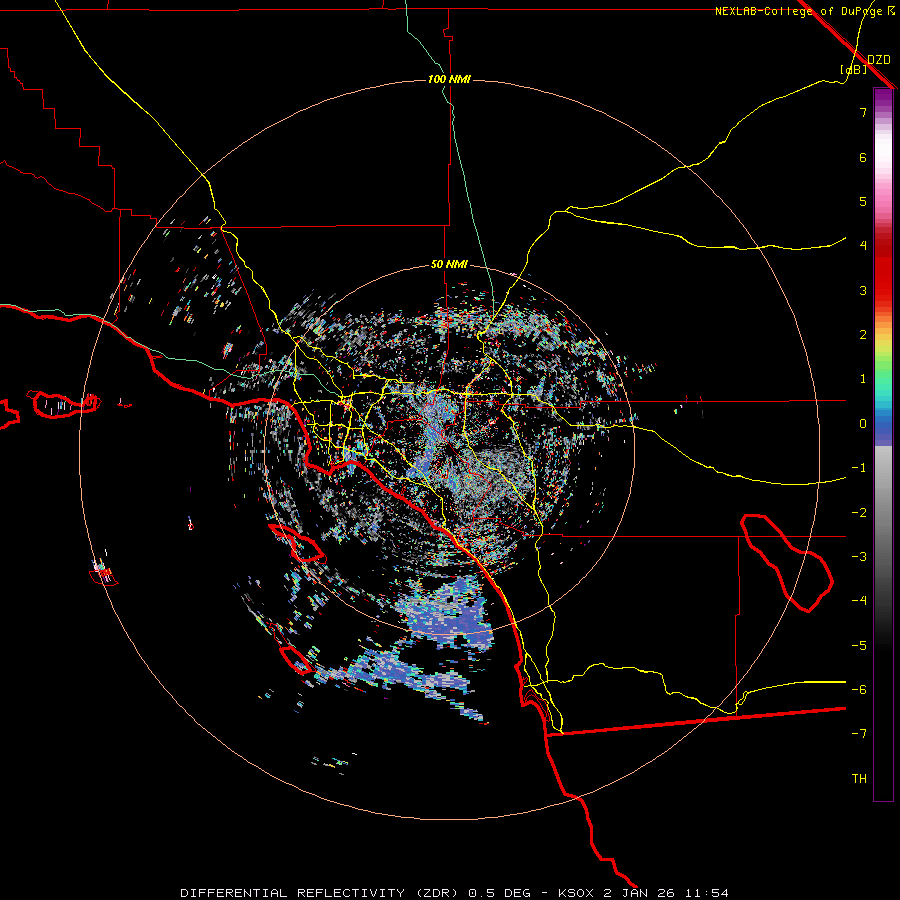
Task: Click the color scale label "-5"
Action: (x=859, y=646)
